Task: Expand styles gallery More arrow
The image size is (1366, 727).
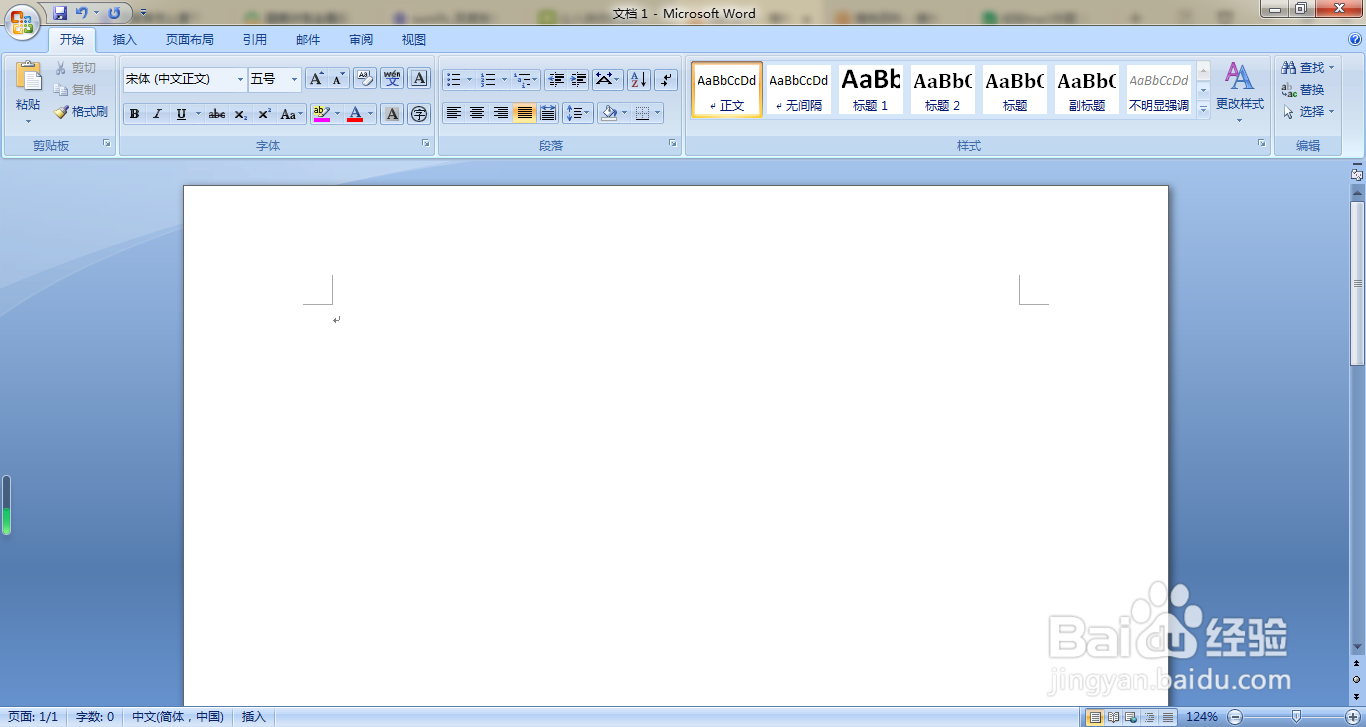Action: (1203, 110)
